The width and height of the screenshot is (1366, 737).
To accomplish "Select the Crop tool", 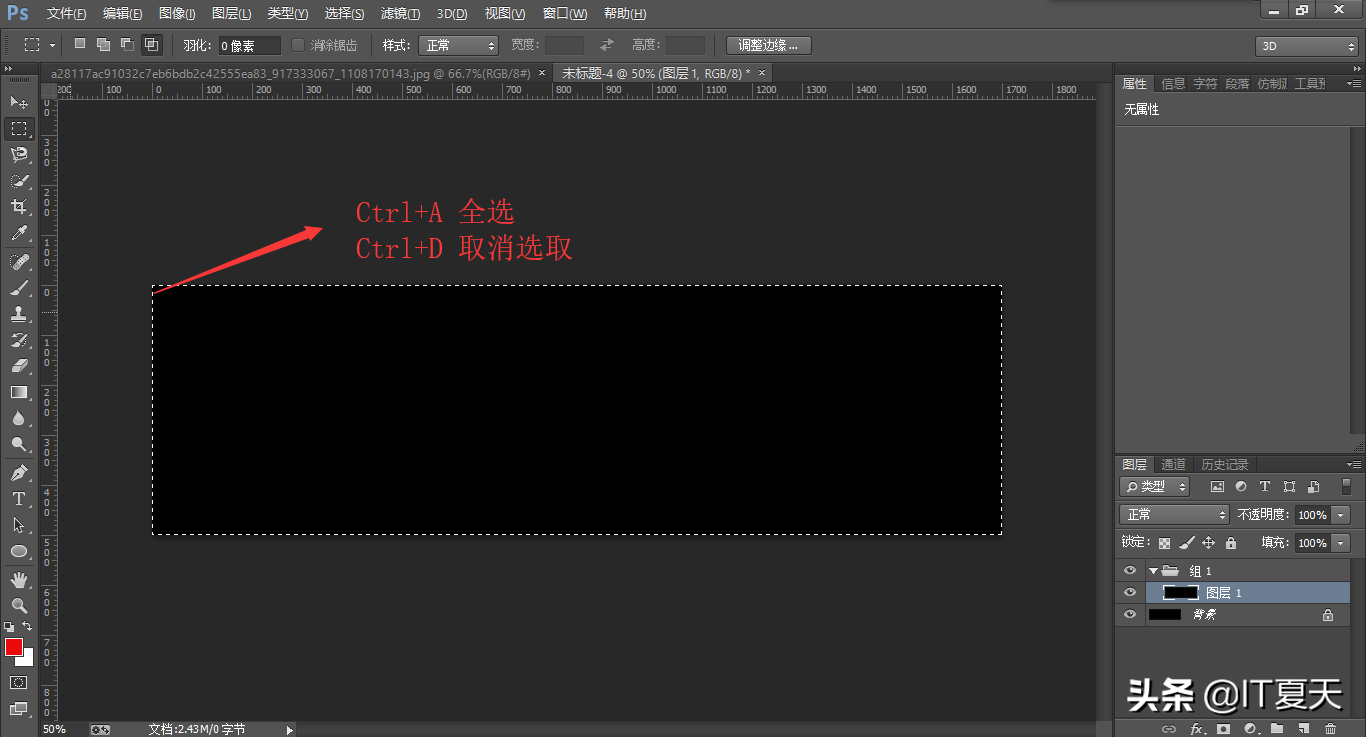I will point(18,207).
